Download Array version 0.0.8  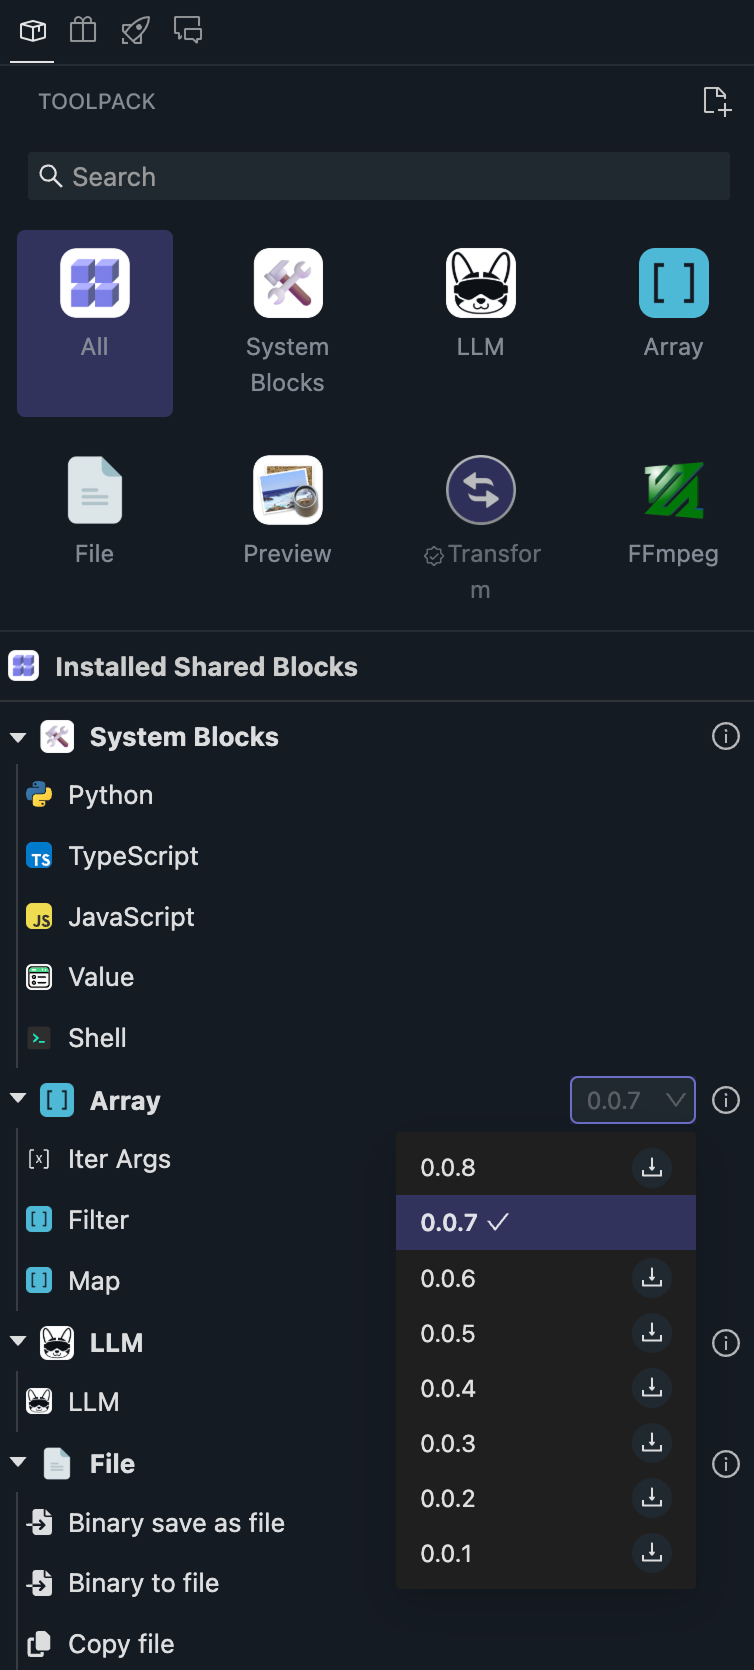click(652, 1167)
